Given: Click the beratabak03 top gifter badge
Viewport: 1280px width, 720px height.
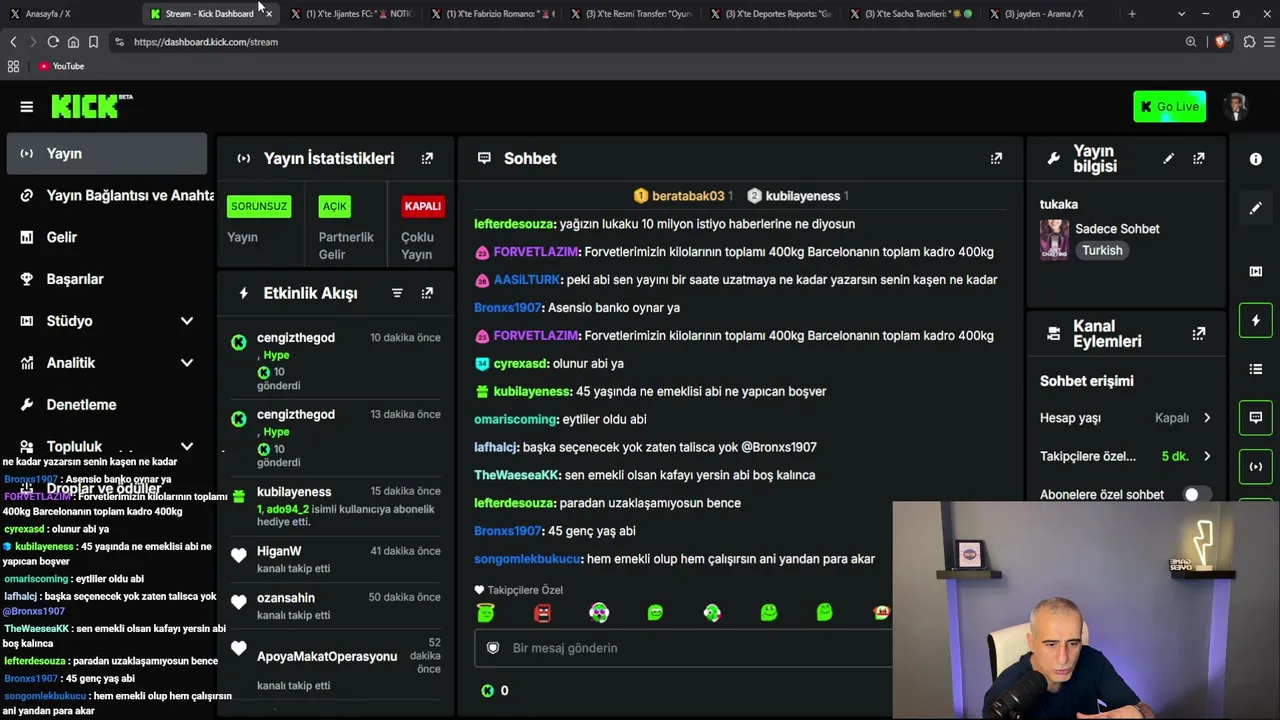Looking at the screenshot, I should click(x=683, y=196).
